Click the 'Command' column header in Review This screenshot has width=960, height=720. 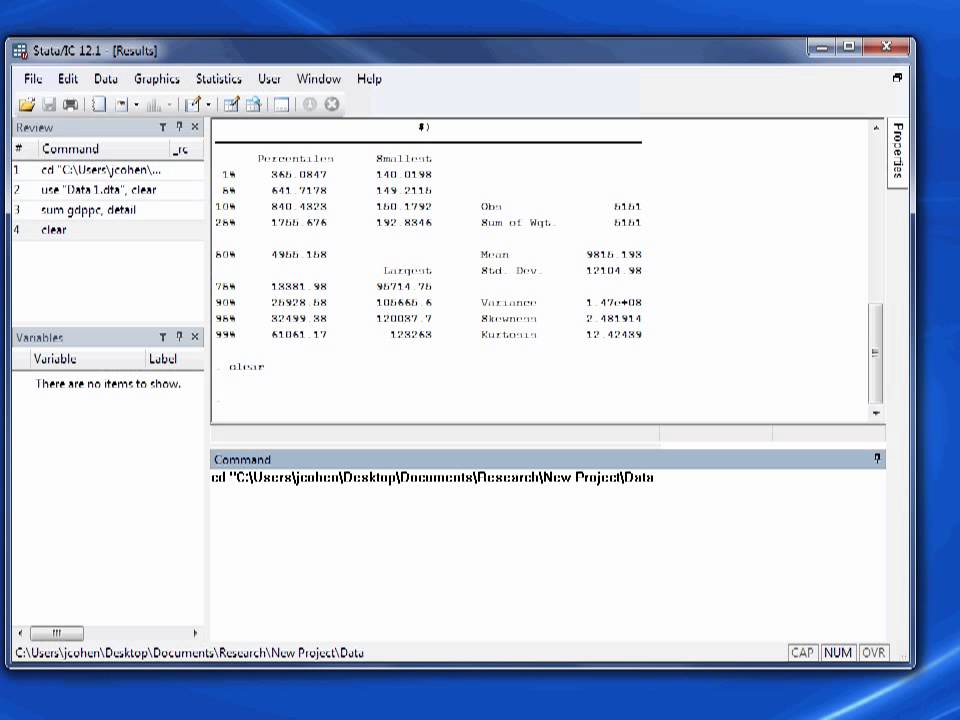click(103, 149)
